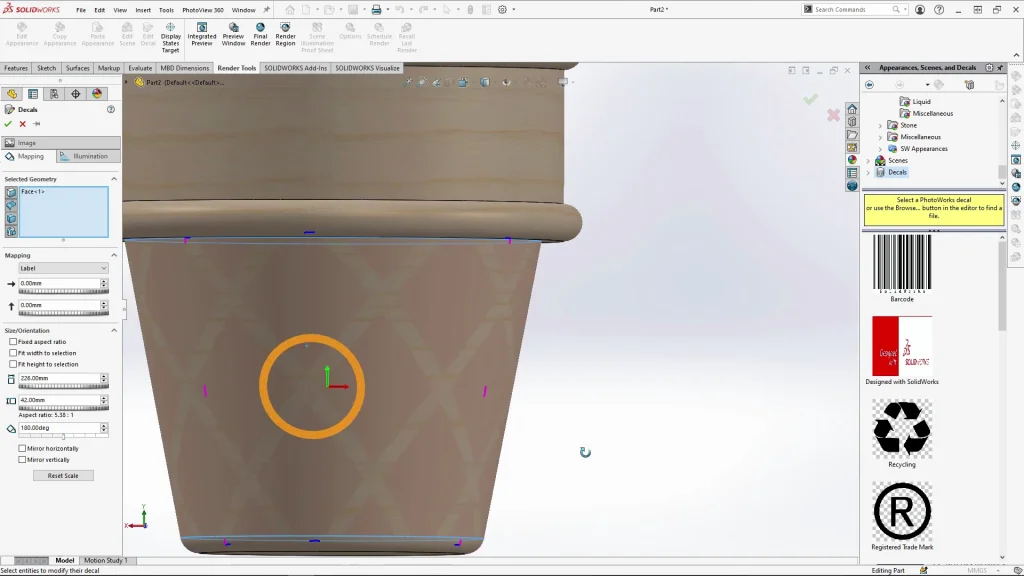Open the PhotoView 360 menu
The height and width of the screenshot is (576, 1024).
tap(203, 10)
